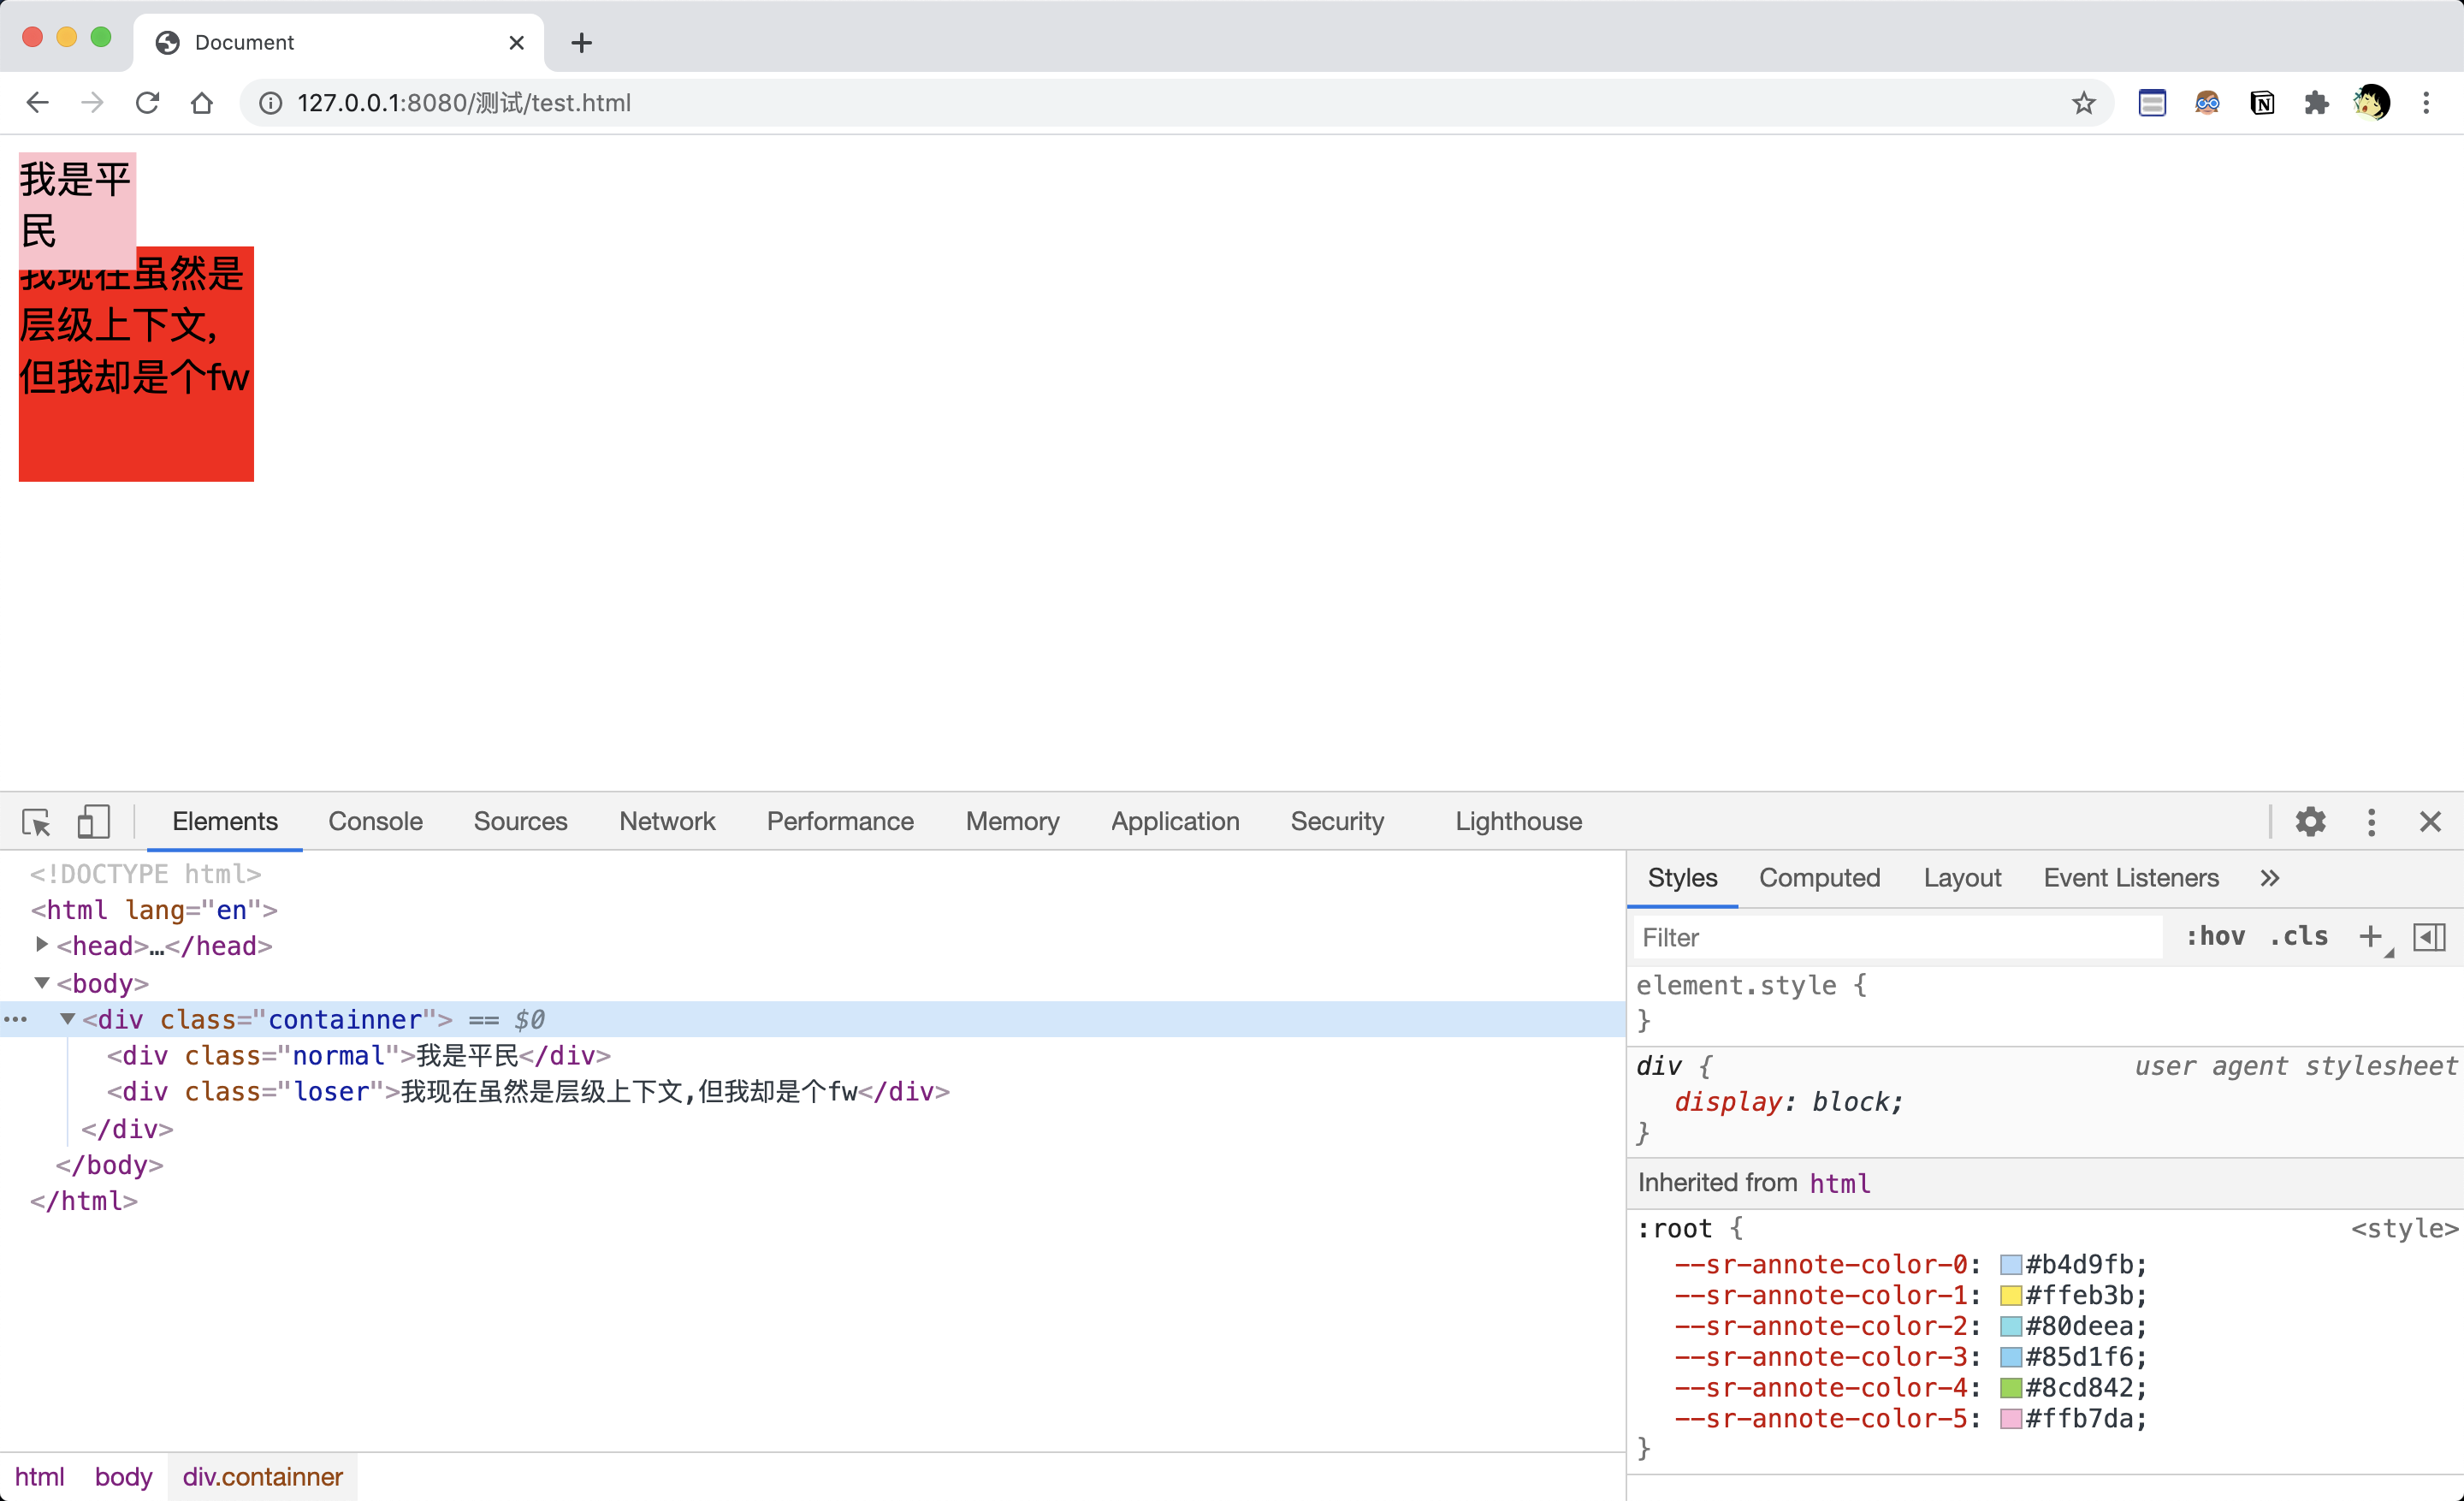Click the Styles Filter input field

click(1895, 938)
